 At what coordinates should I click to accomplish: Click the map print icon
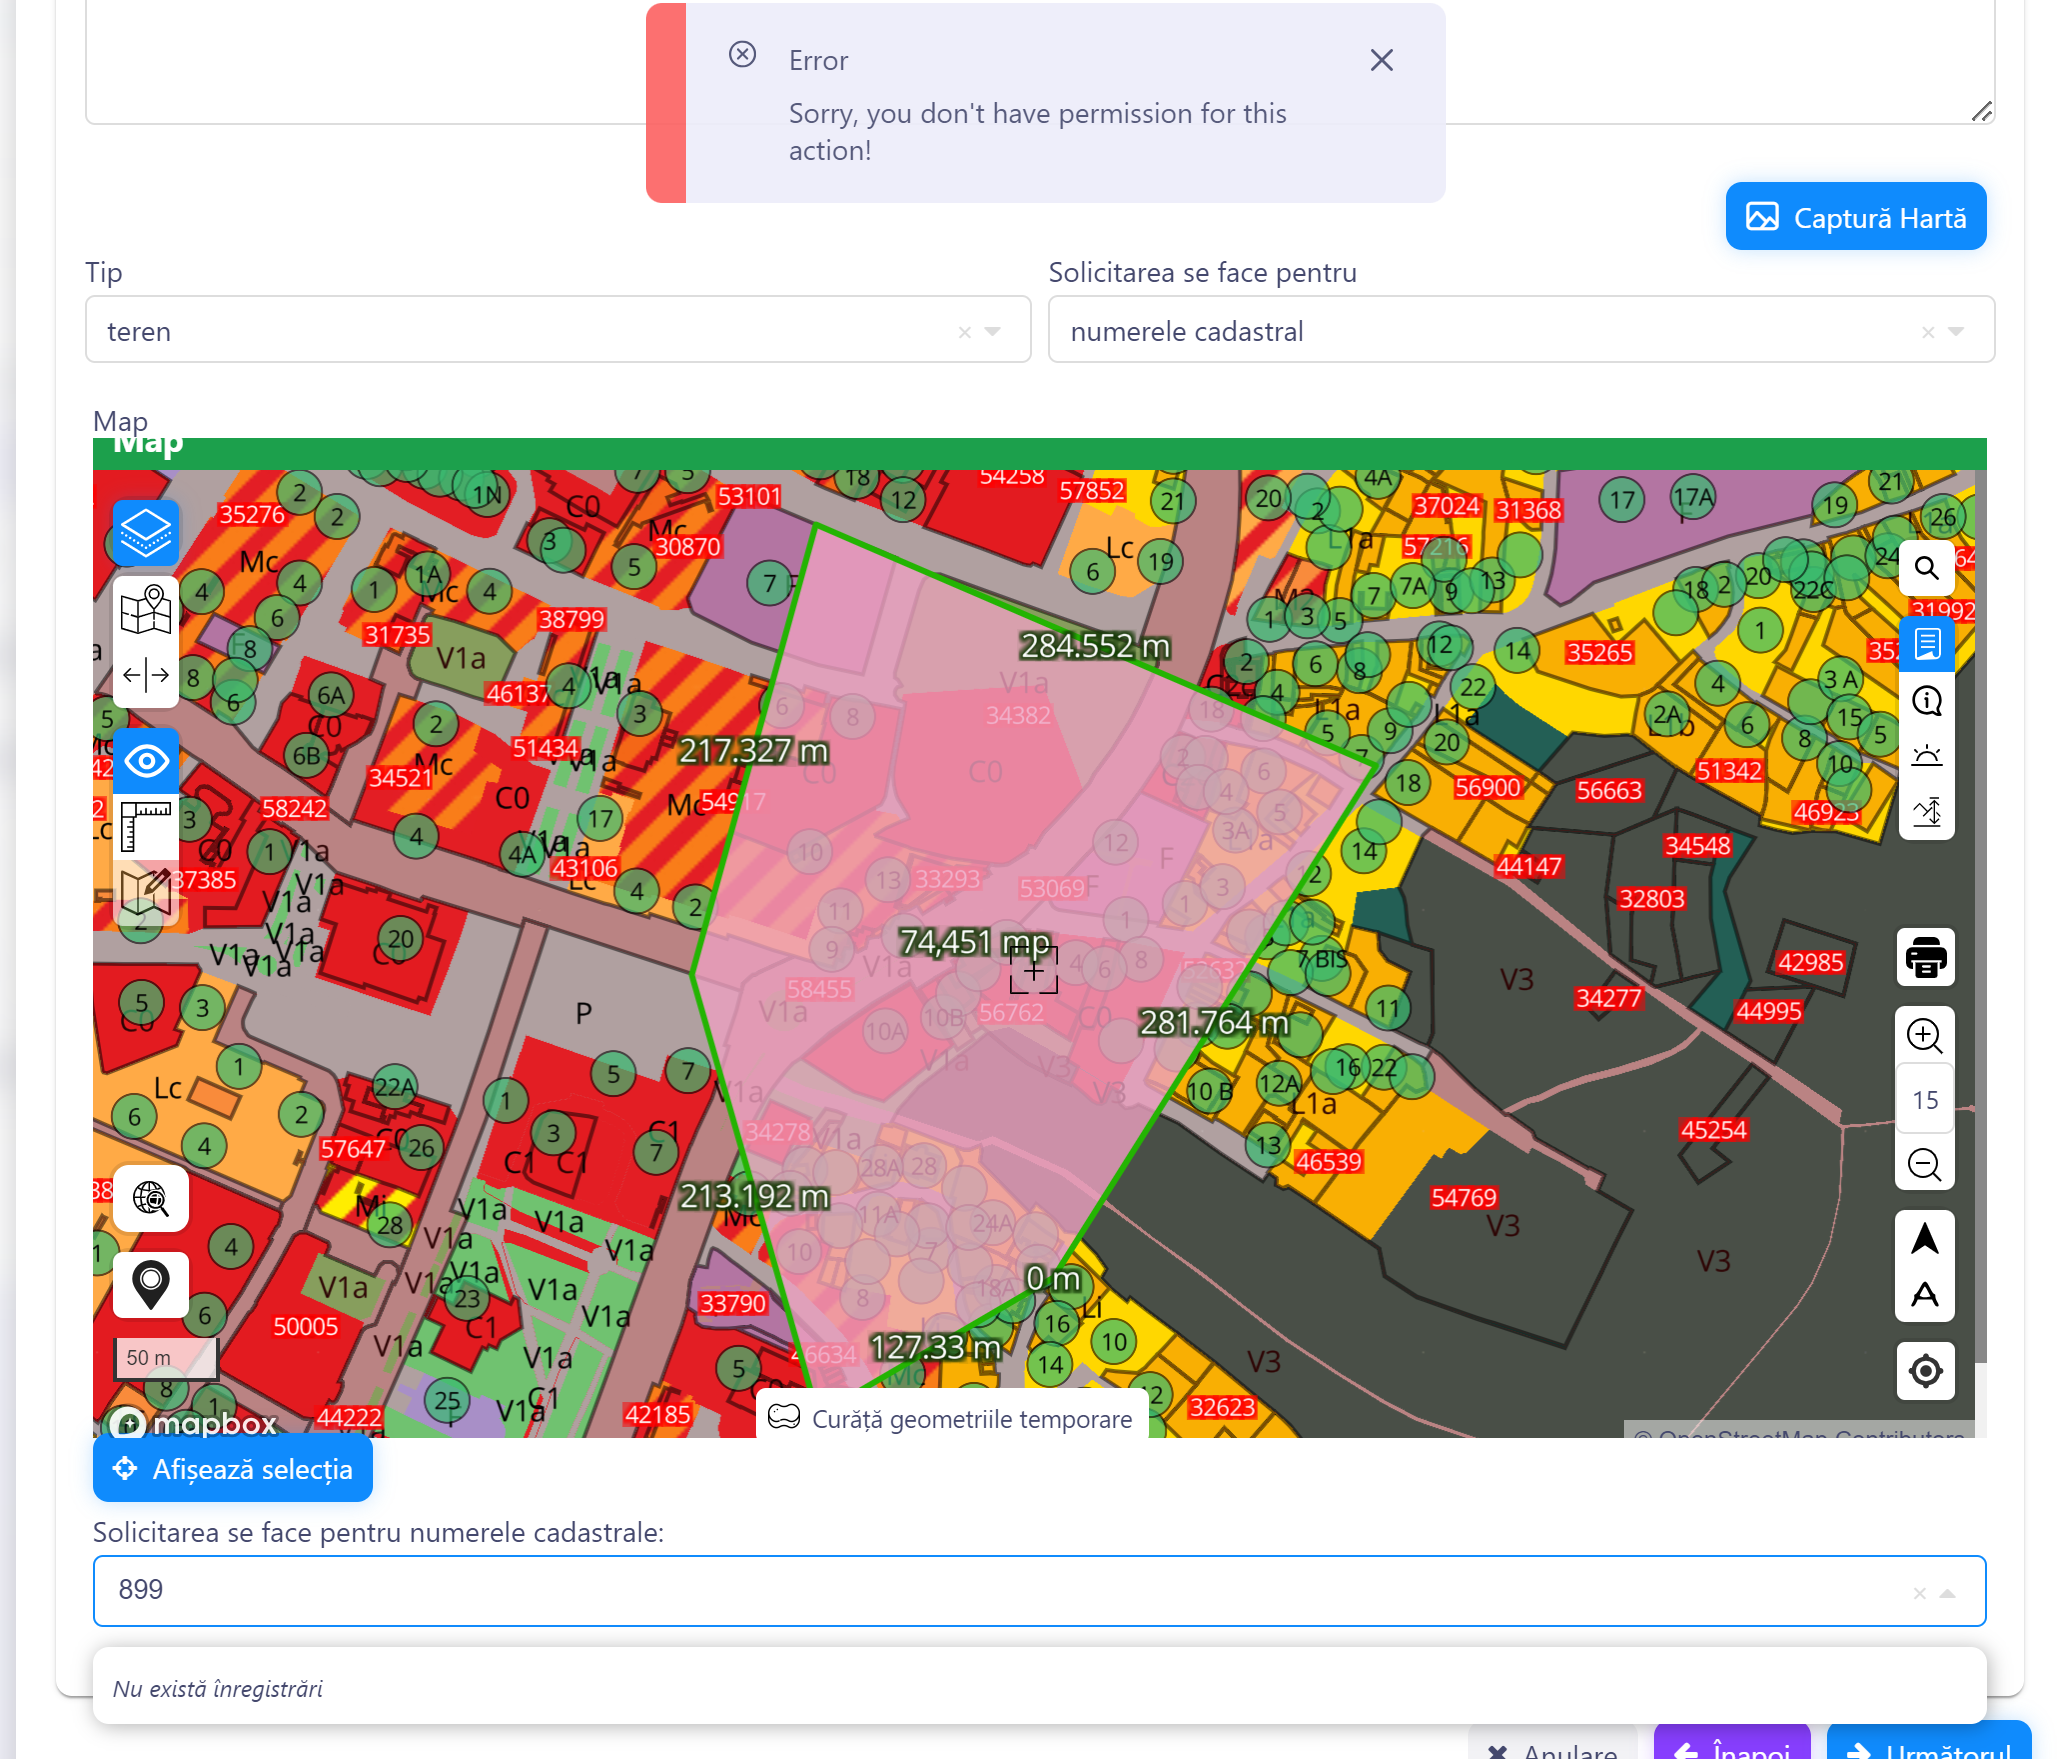(x=1925, y=957)
